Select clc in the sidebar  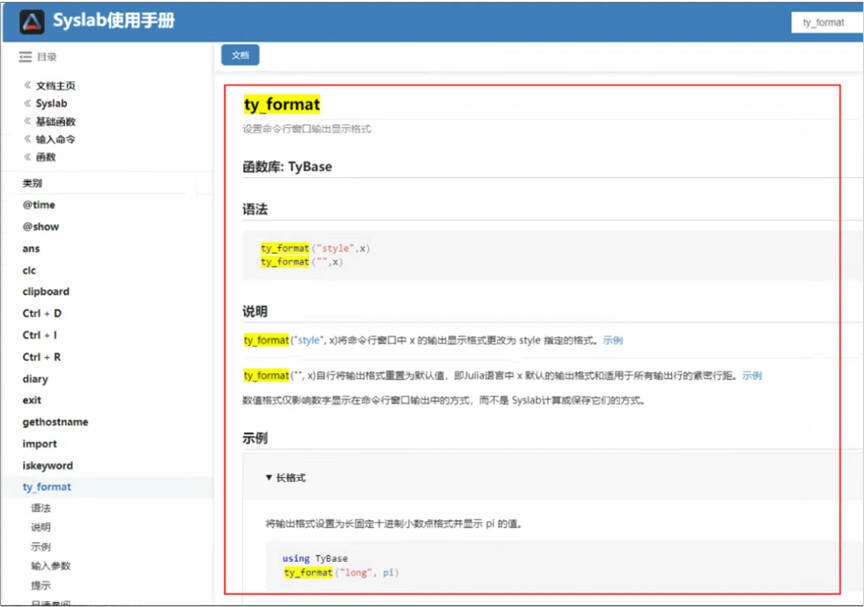29,270
